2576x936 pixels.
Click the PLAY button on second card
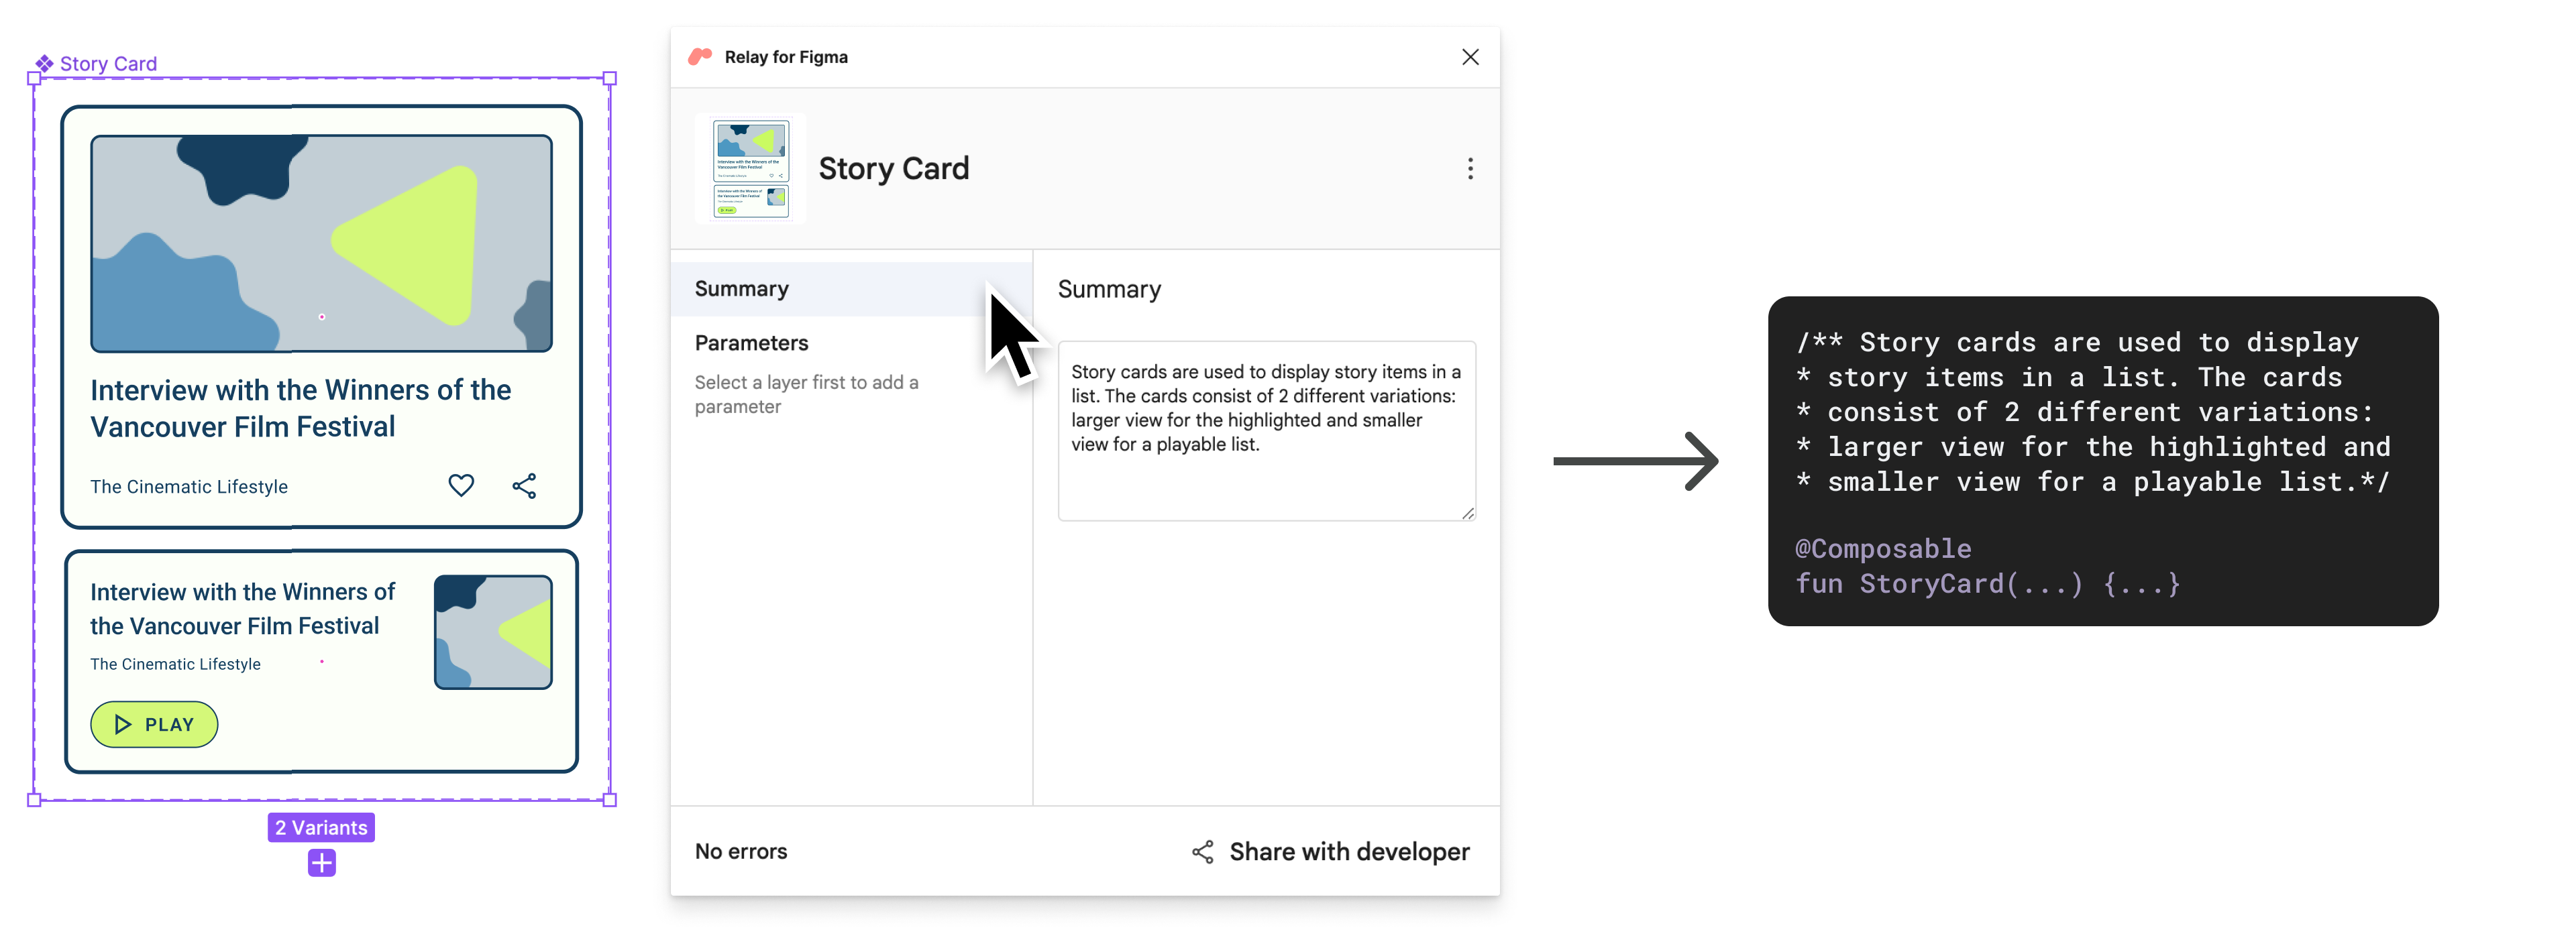[x=153, y=724]
